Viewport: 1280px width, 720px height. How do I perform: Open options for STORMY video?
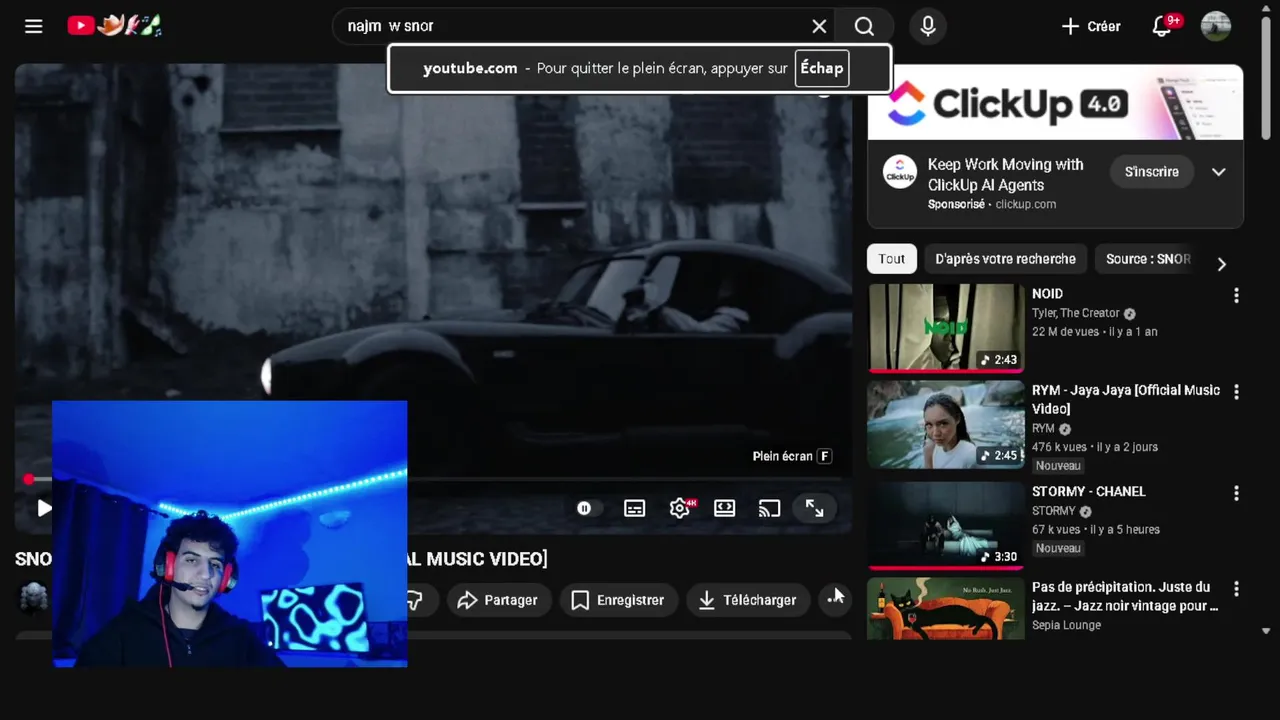click(x=1236, y=494)
